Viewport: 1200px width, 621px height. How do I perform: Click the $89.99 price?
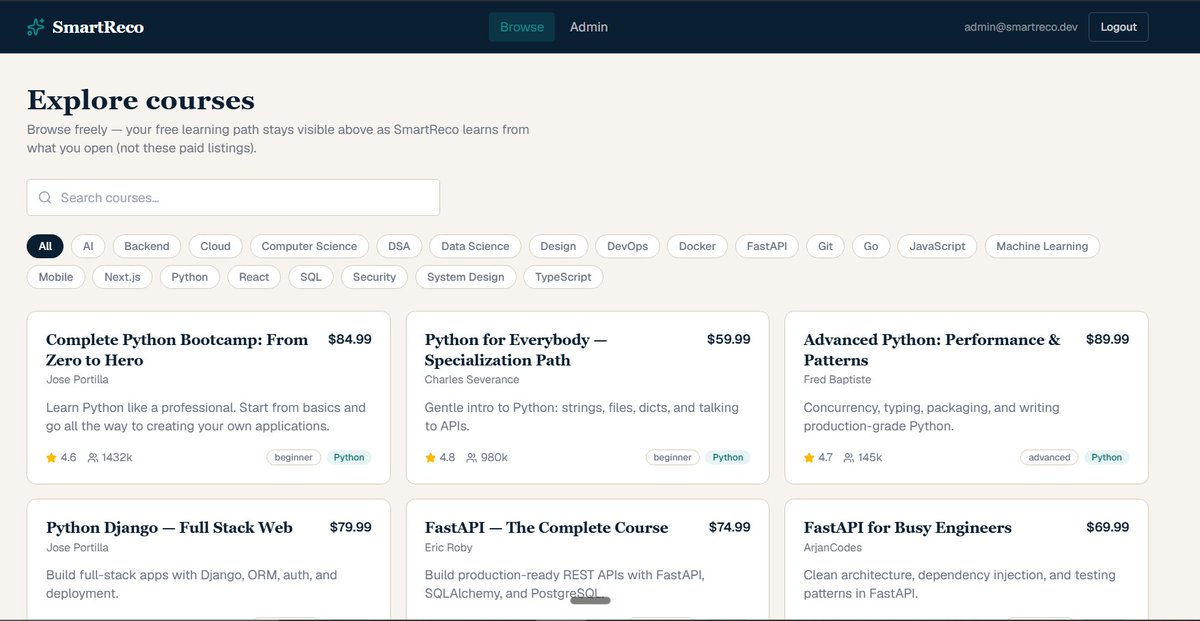(1108, 340)
